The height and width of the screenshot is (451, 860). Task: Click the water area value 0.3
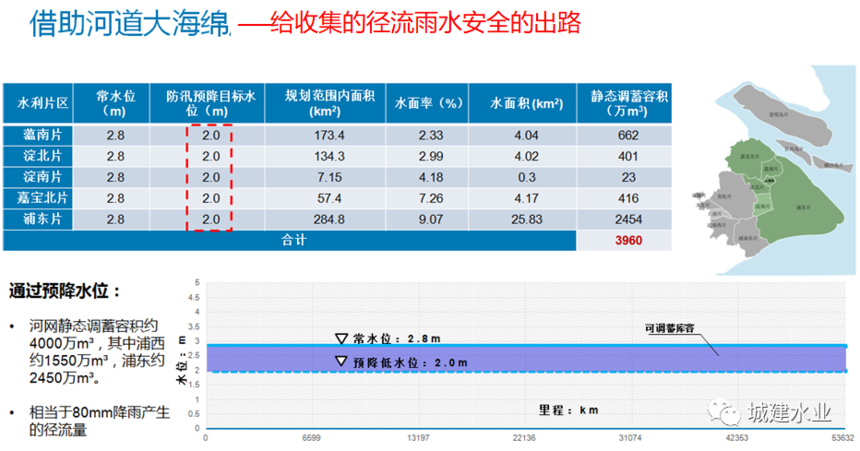(x=526, y=178)
